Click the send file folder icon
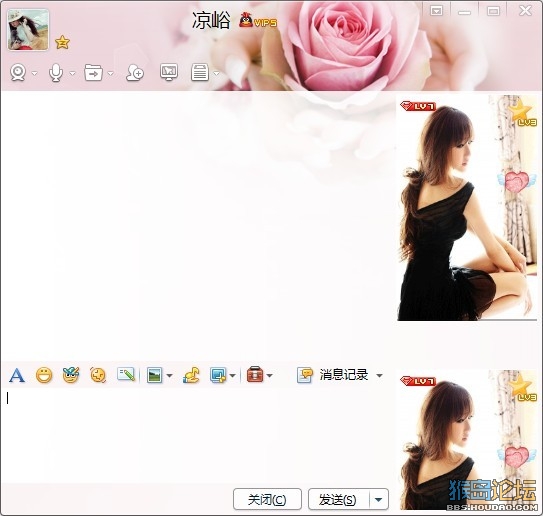Image resolution: width=543 pixels, height=516 pixels. pyautogui.click(x=94, y=72)
